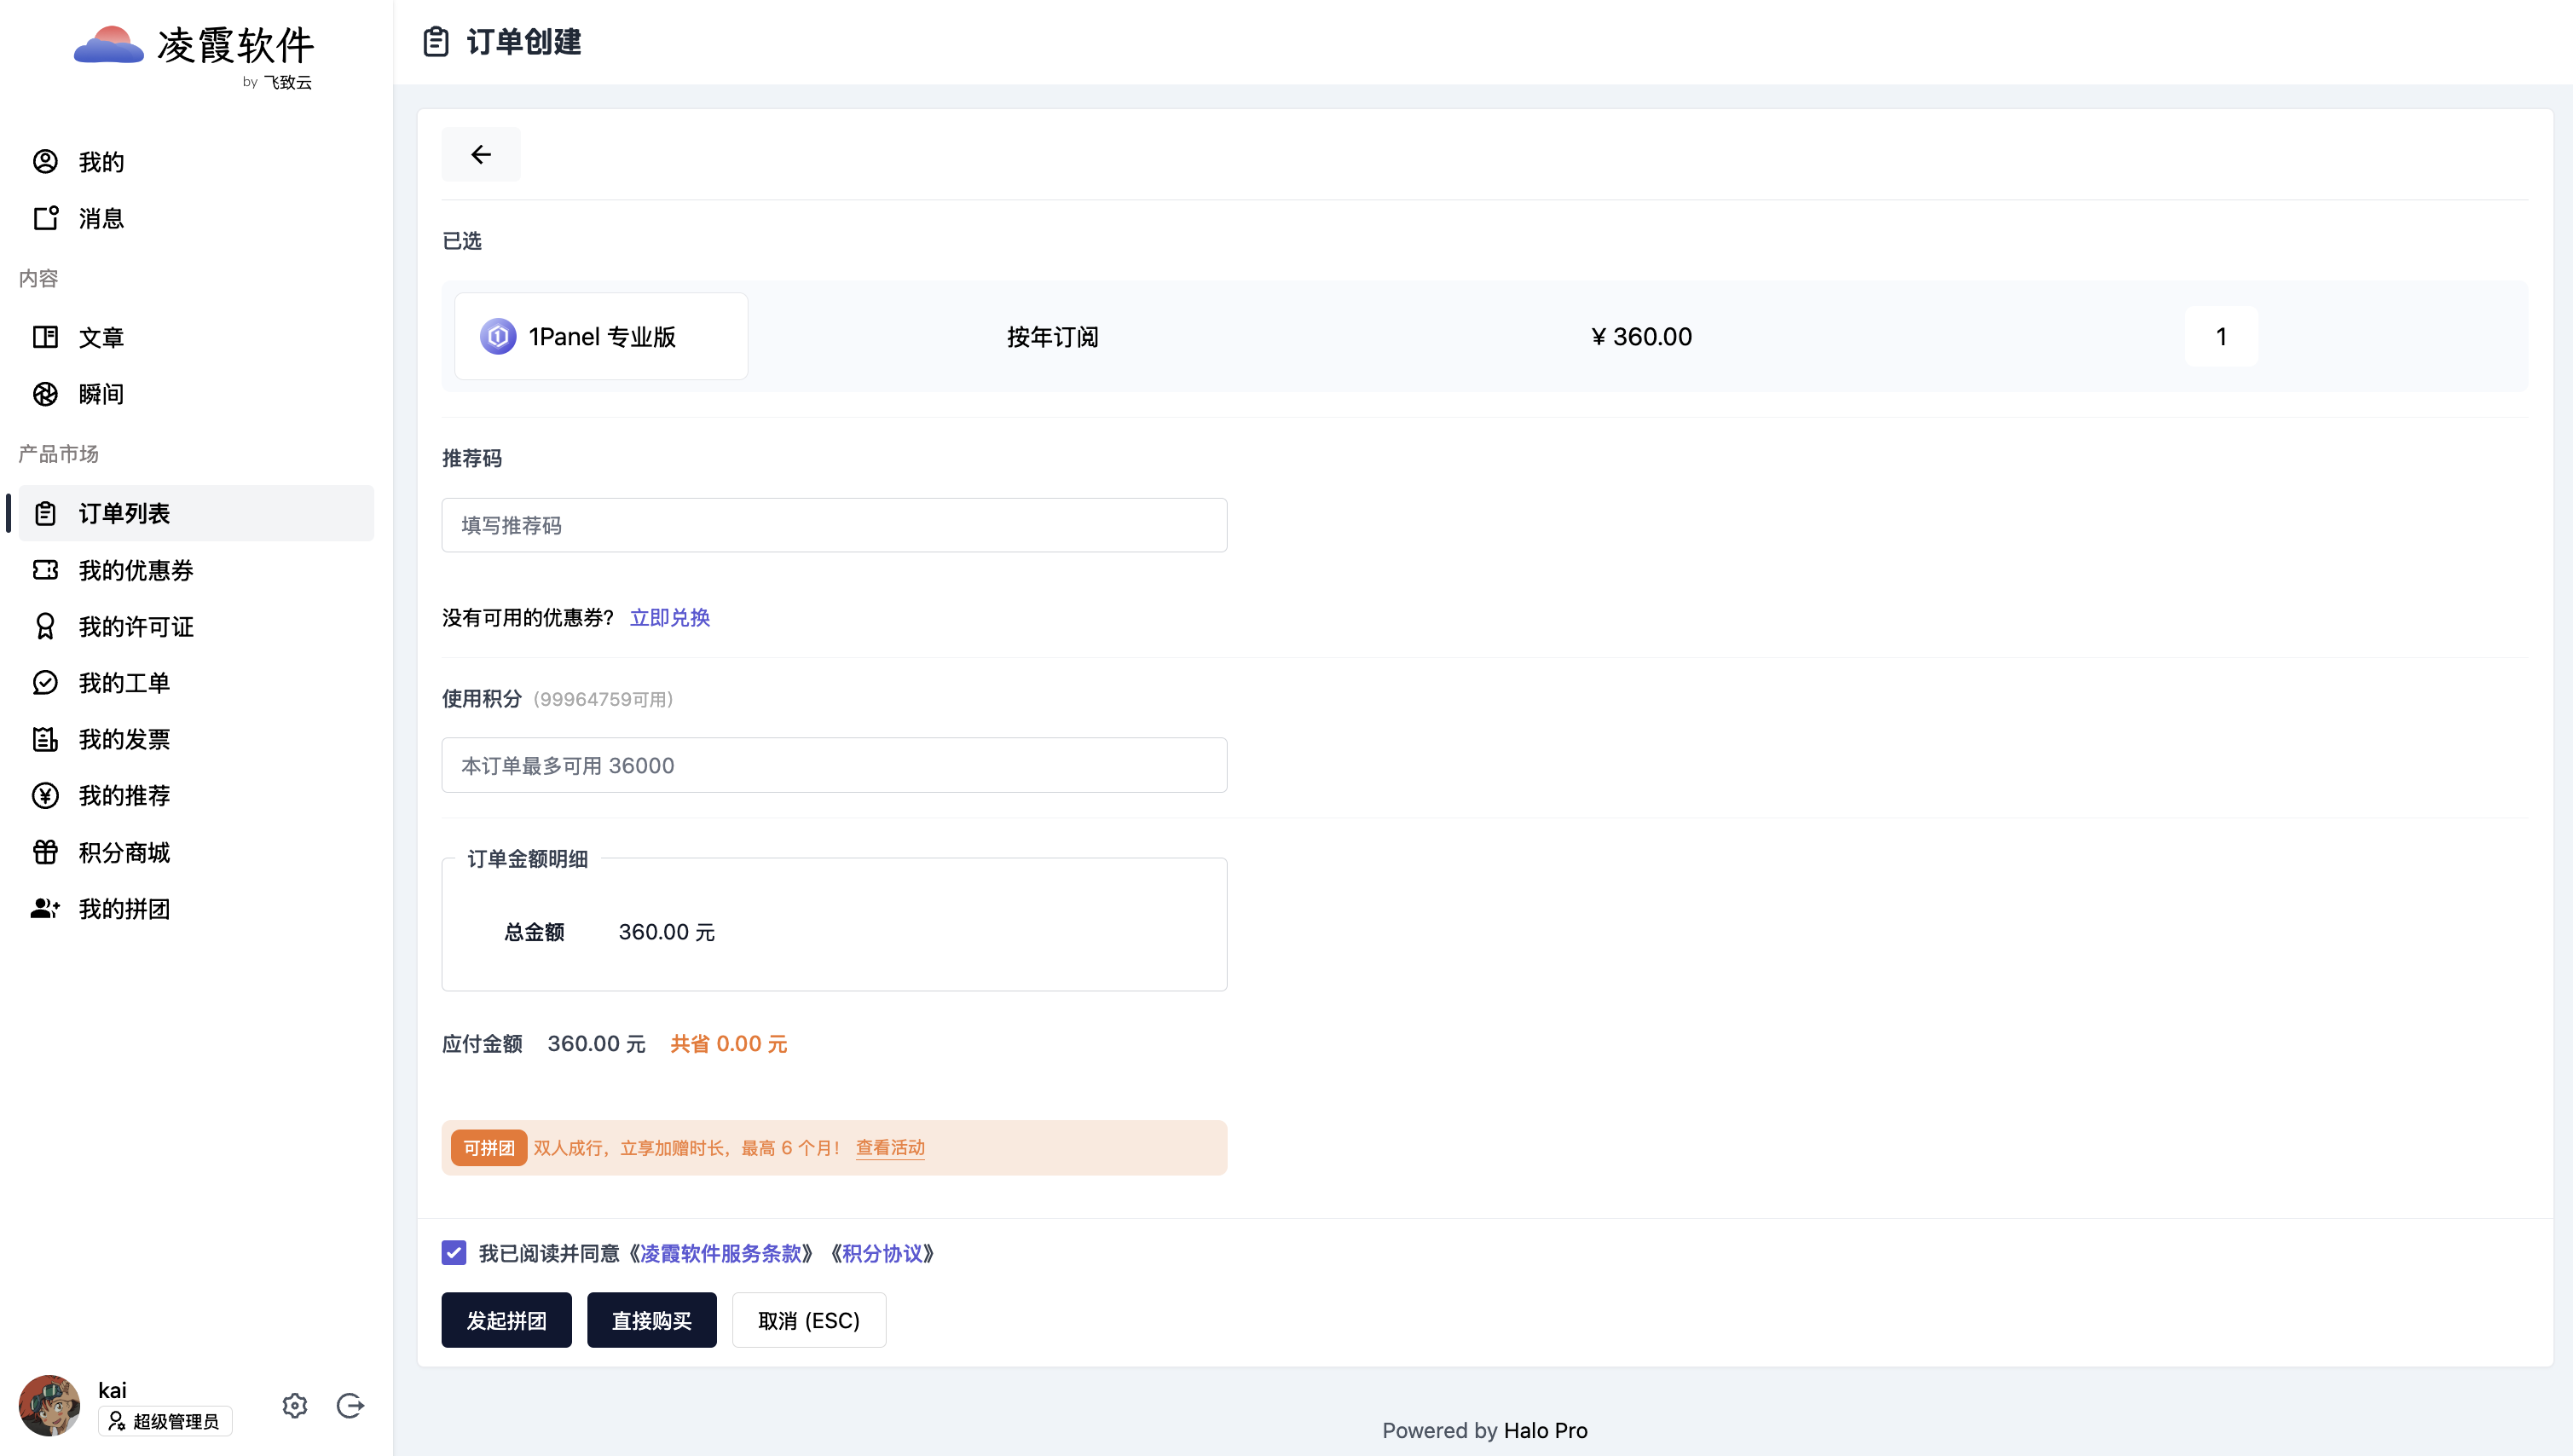This screenshot has width=2573, height=1456.
Task: Click the kai username text
Action: click(112, 1390)
